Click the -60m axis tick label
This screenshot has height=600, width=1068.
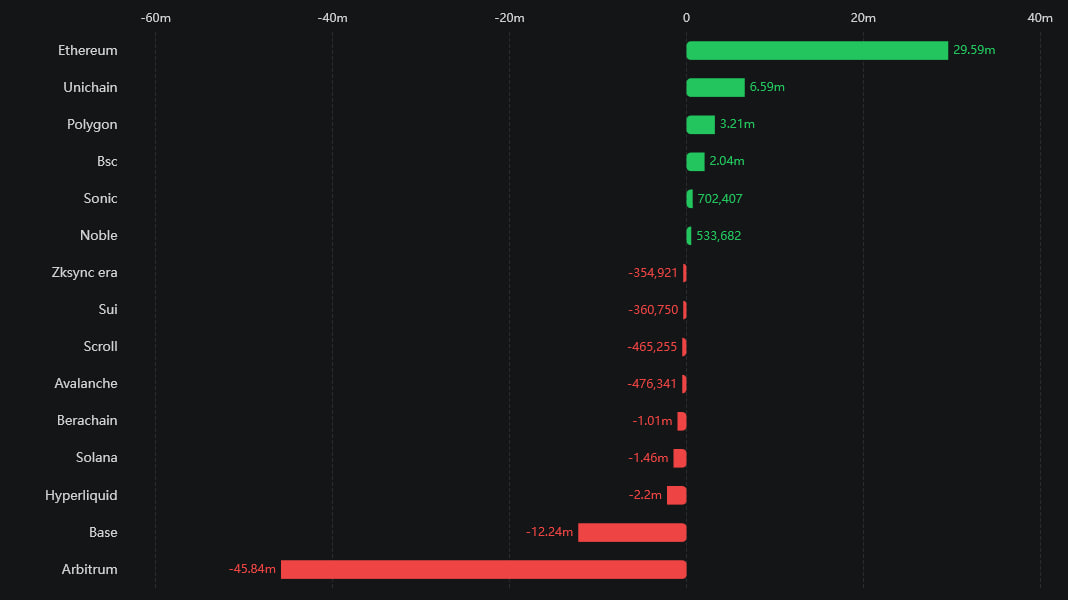[x=155, y=18]
